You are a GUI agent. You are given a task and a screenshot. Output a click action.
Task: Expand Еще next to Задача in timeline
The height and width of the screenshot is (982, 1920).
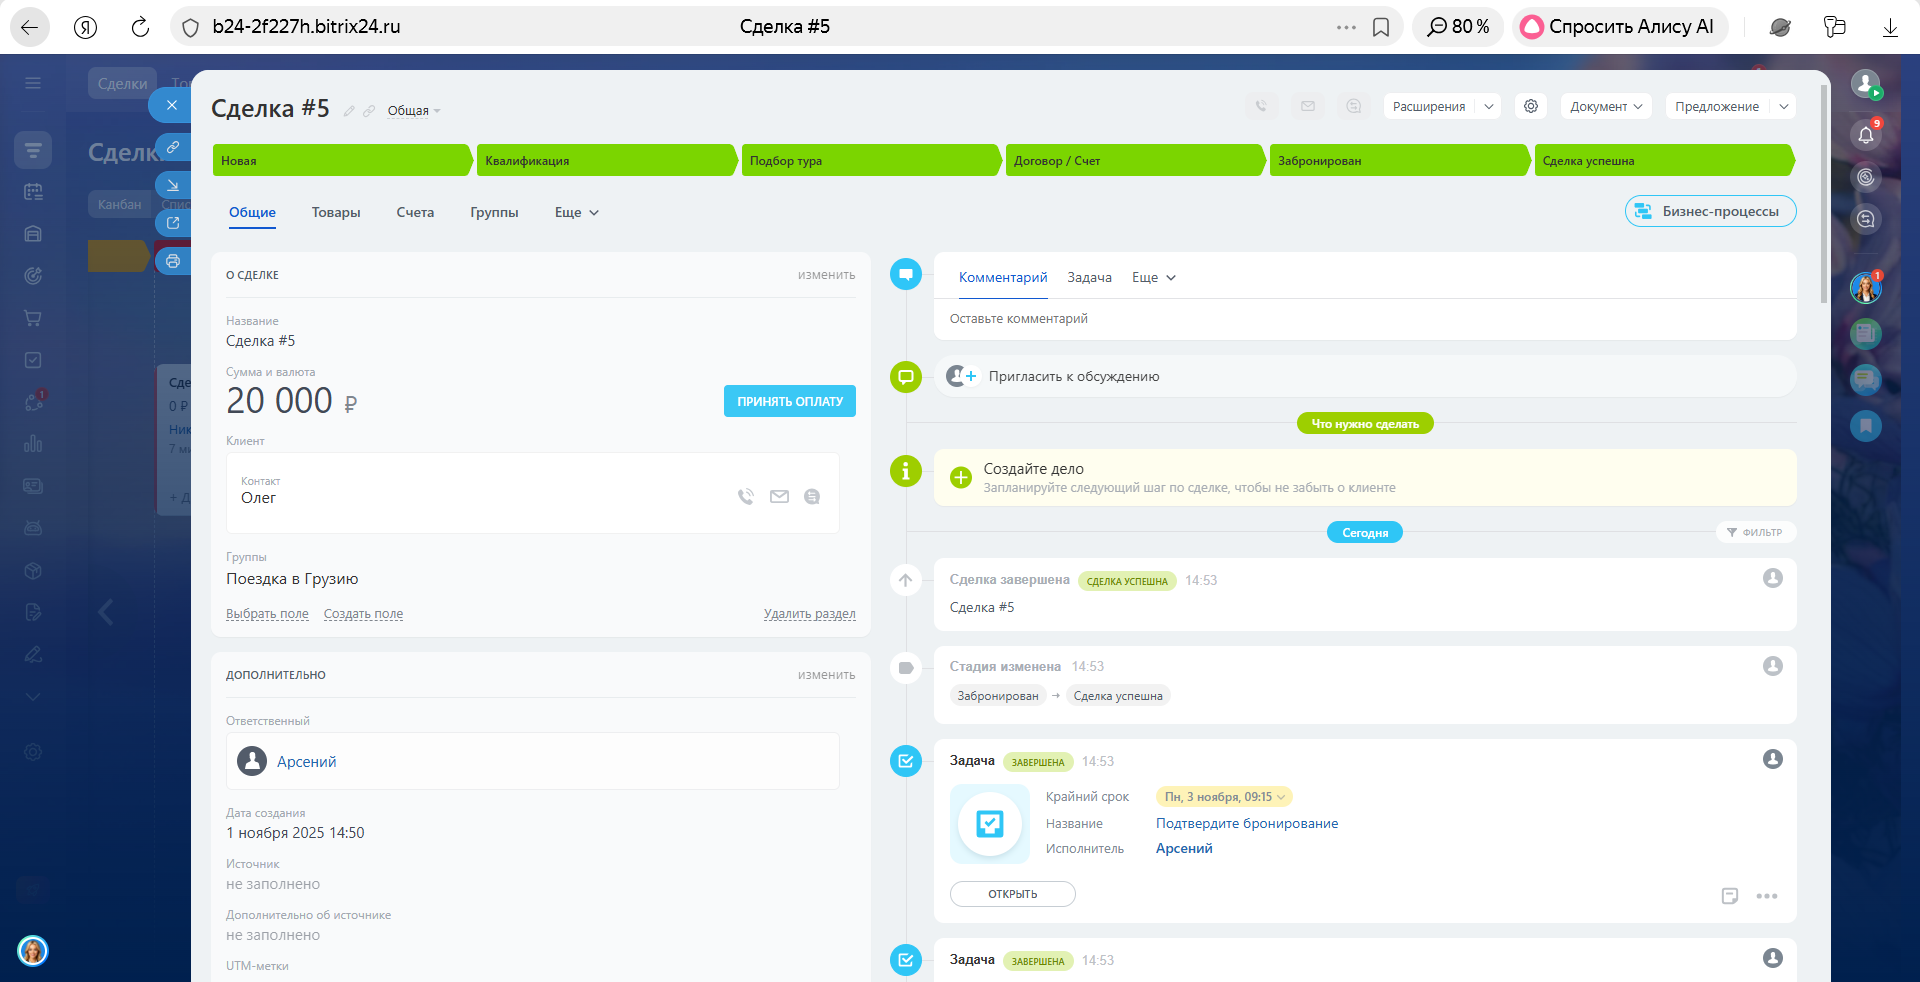1154,277
